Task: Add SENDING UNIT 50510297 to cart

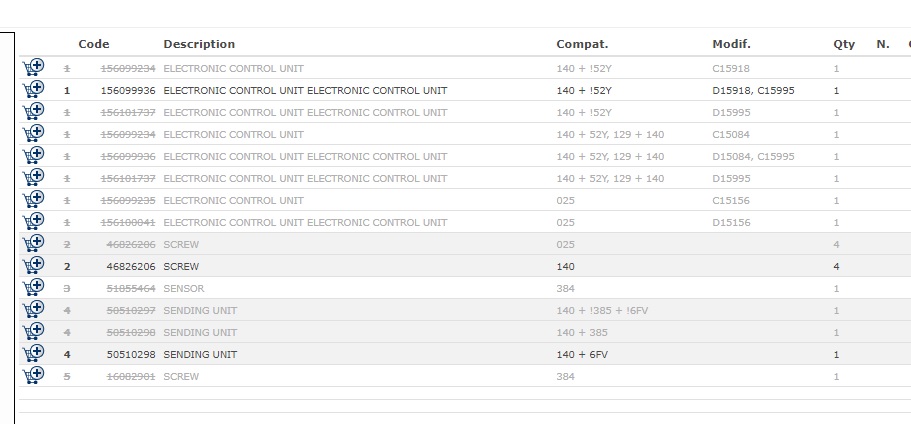Action: tap(33, 310)
